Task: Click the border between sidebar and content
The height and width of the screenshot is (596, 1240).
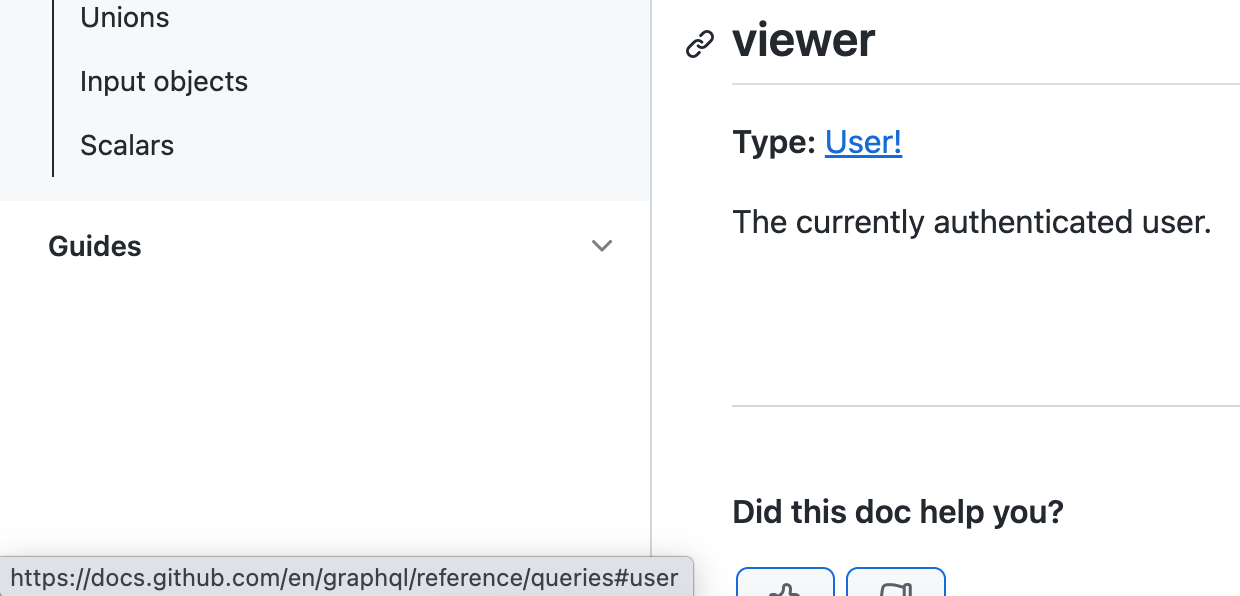Action: [x=651, y=298]
